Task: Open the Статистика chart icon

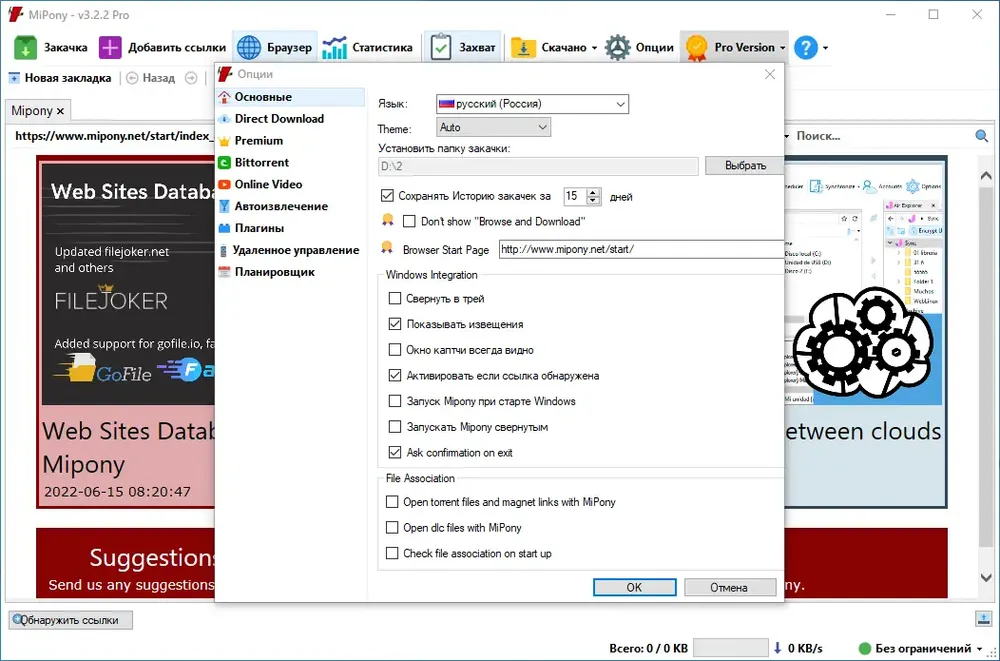Action: tap(334, 48)
